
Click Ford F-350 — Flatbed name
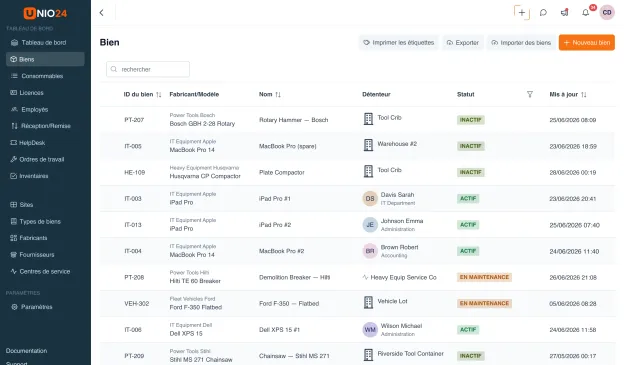[289, 304]
